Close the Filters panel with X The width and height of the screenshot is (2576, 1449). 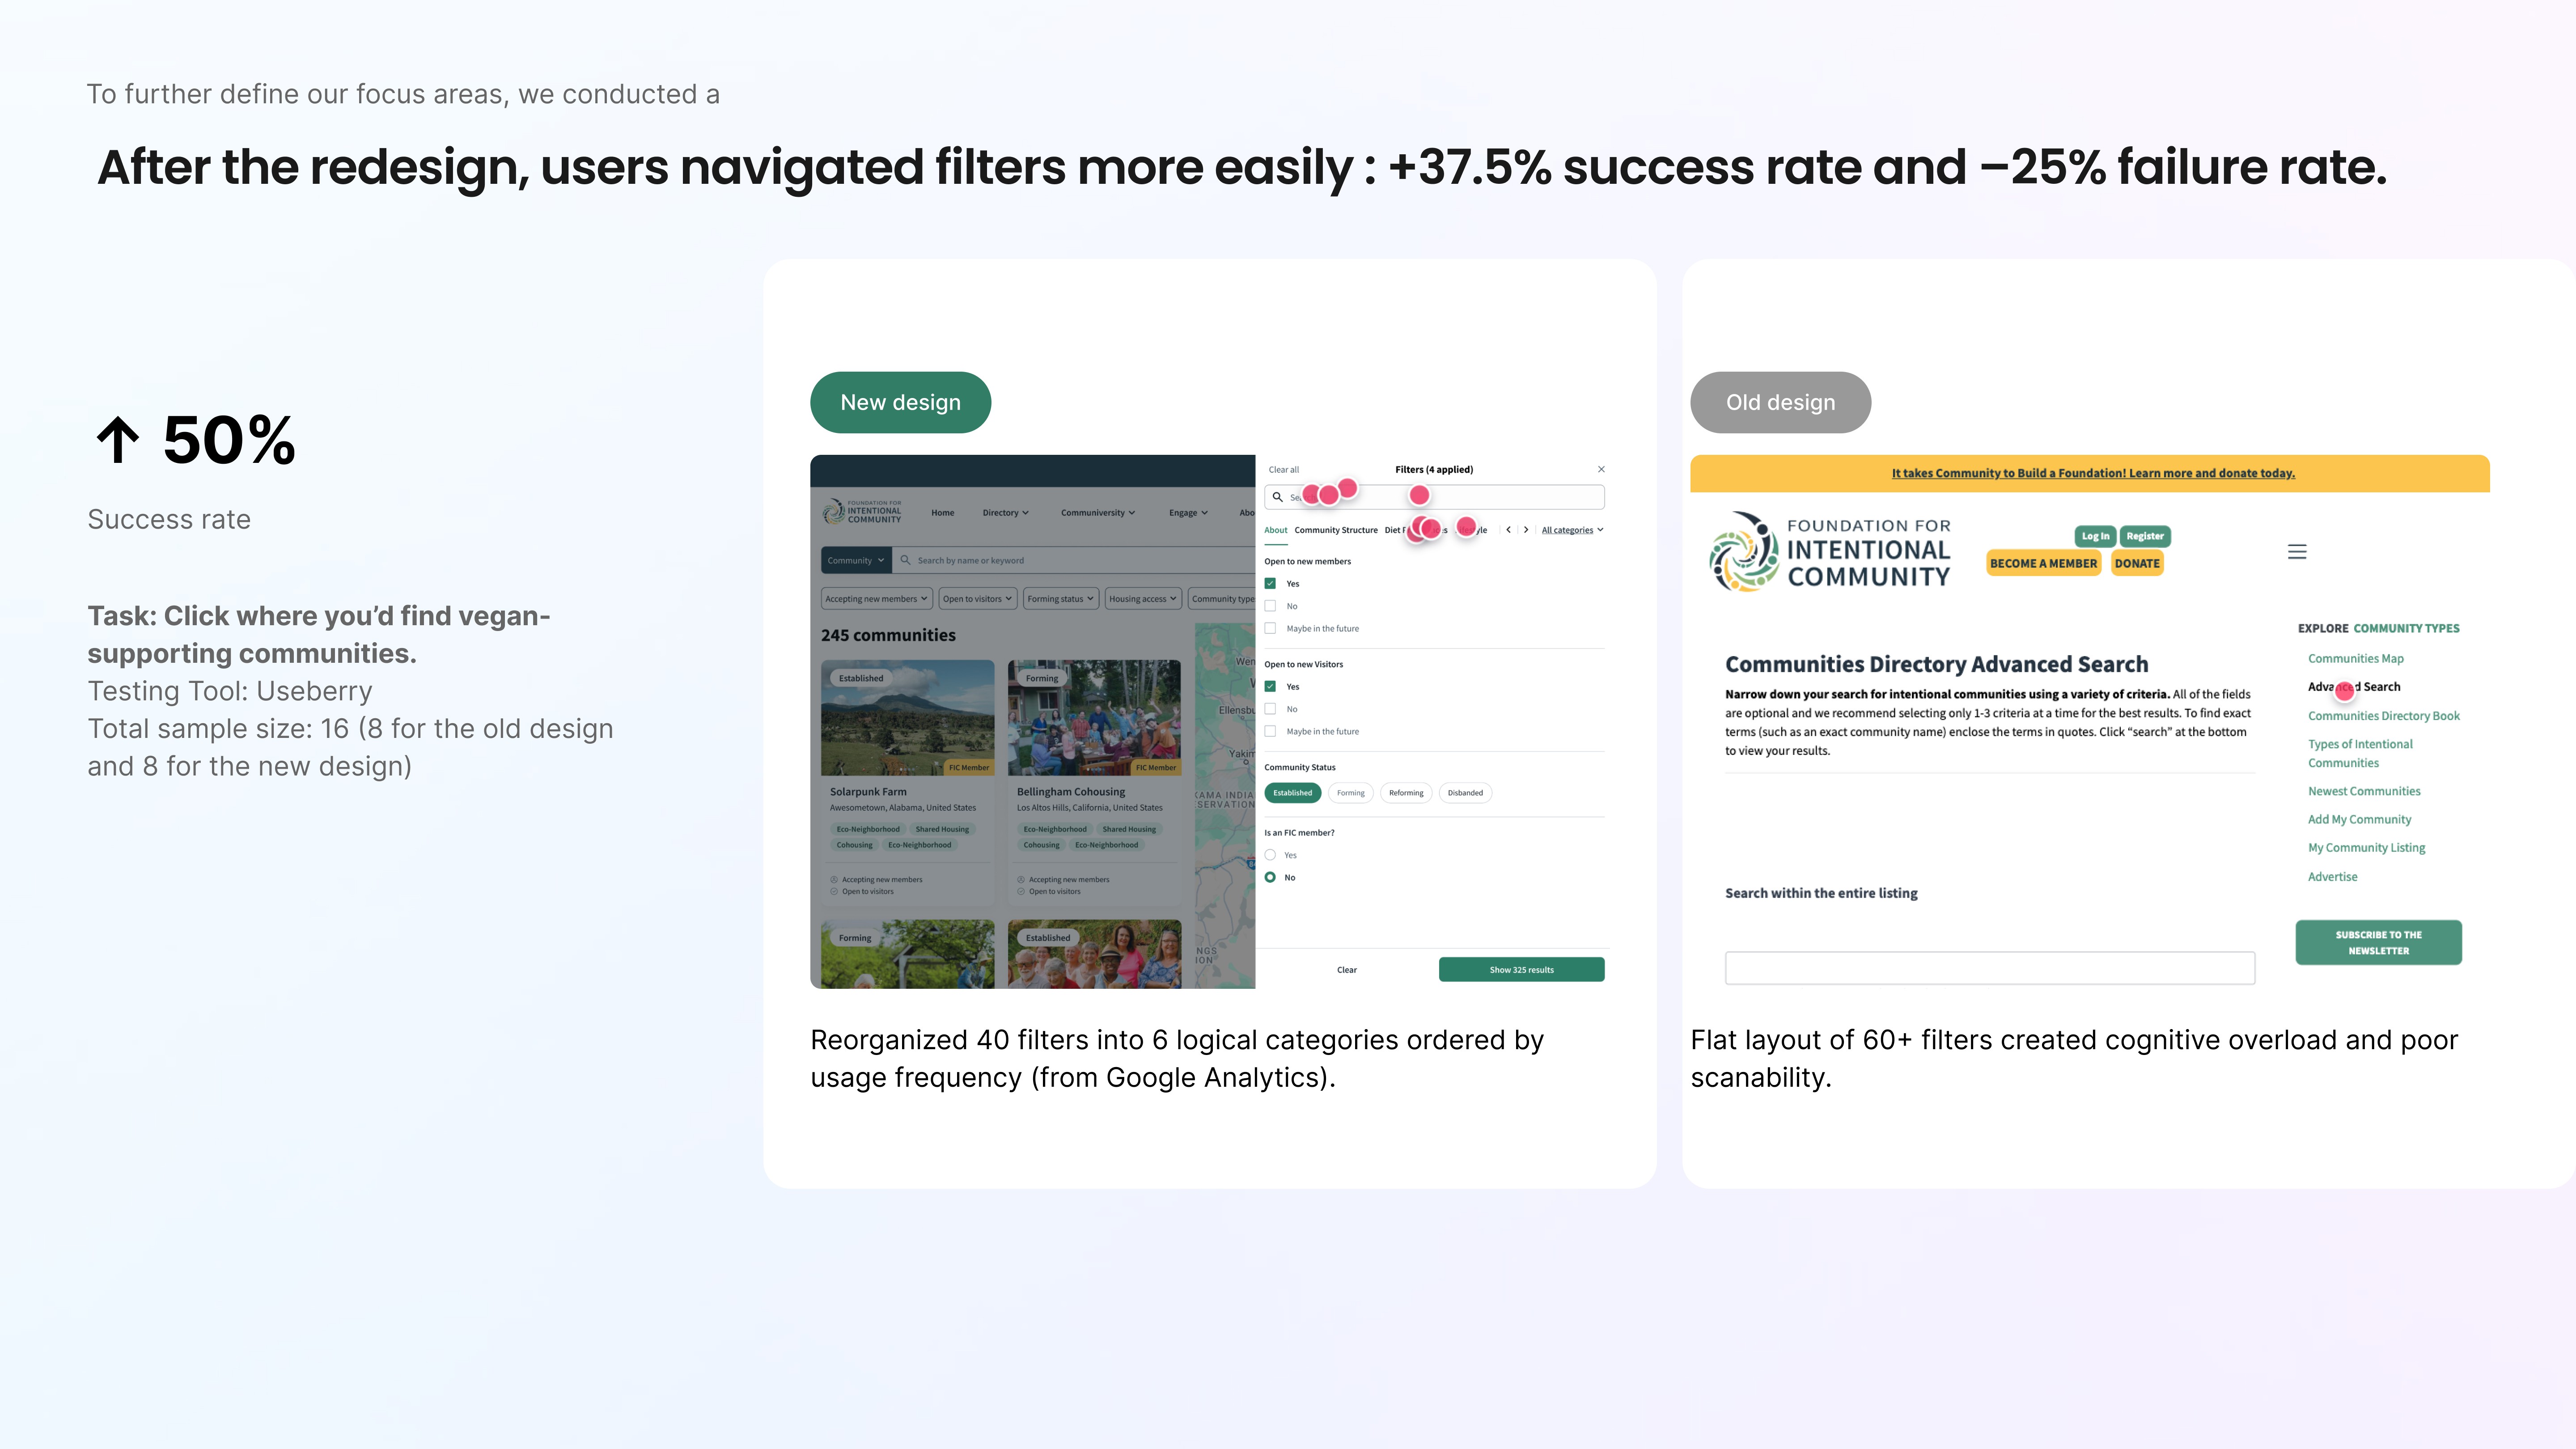pyautogui.click(x=1601, y=469)
